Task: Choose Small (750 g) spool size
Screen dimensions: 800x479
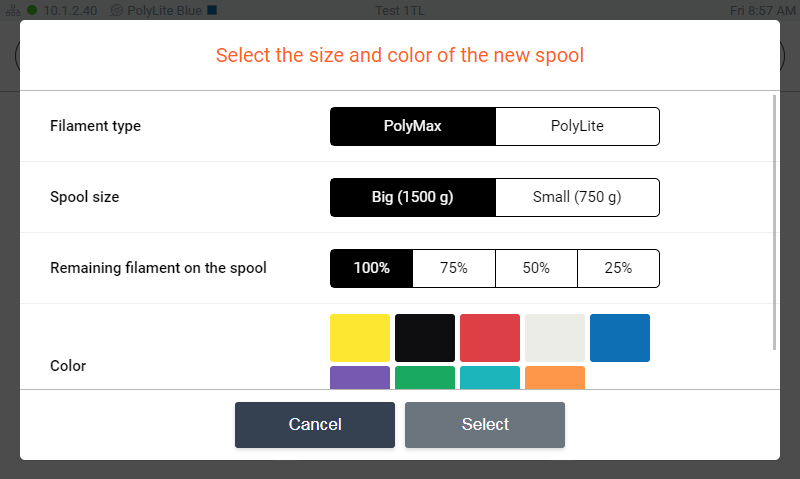Action: coord(577,197)
